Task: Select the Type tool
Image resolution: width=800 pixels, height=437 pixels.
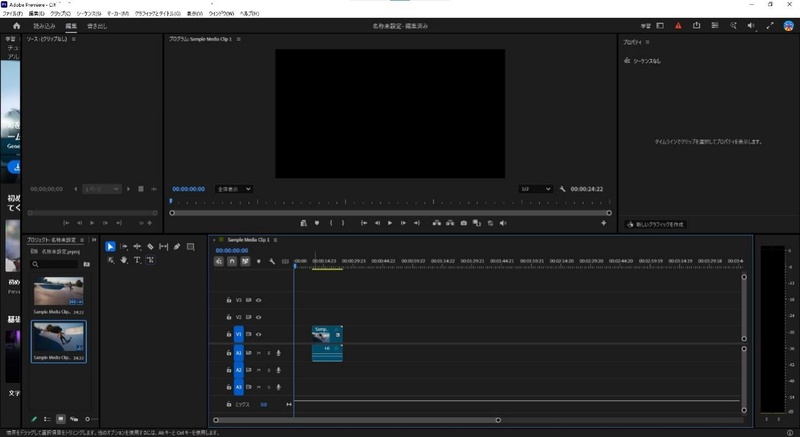Action: [x=137, y=260]
